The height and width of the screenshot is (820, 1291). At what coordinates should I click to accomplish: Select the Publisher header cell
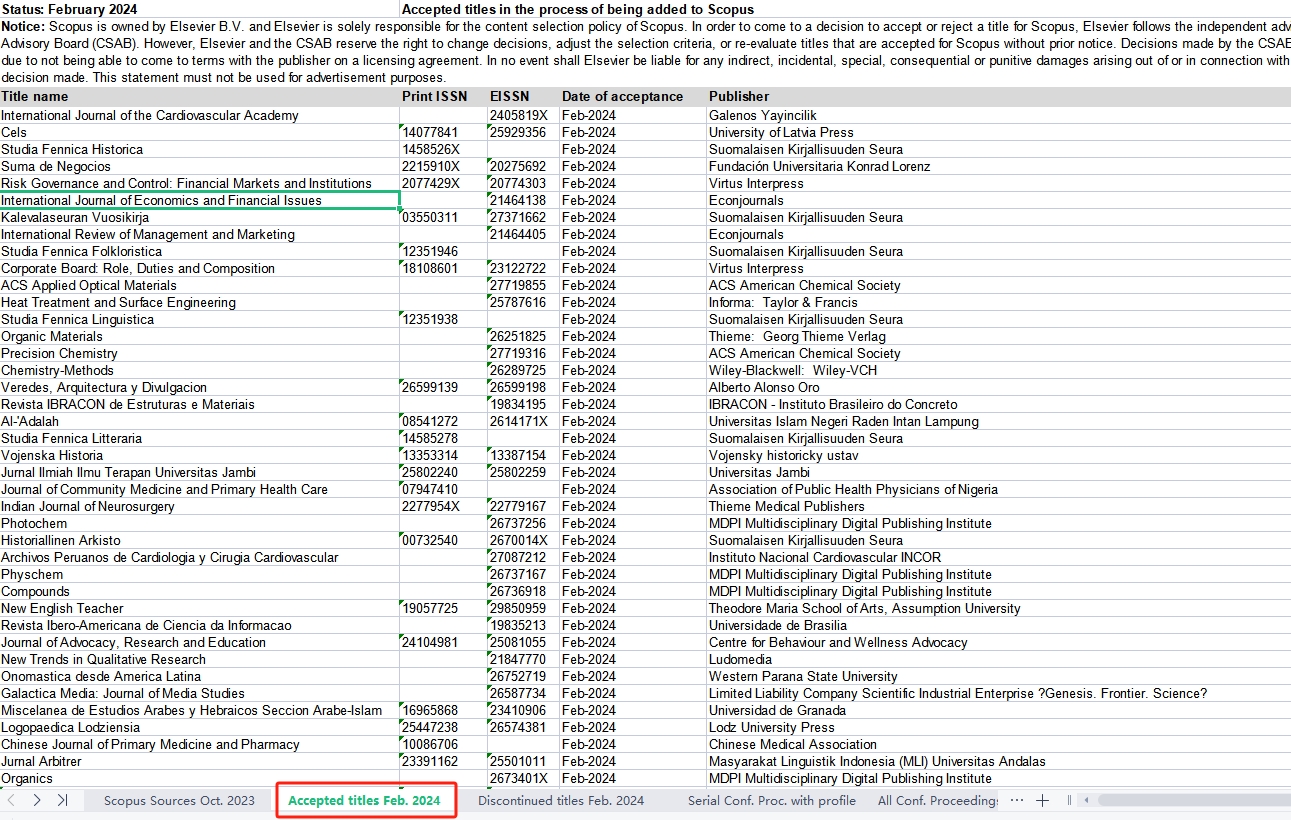pos(999,97)
